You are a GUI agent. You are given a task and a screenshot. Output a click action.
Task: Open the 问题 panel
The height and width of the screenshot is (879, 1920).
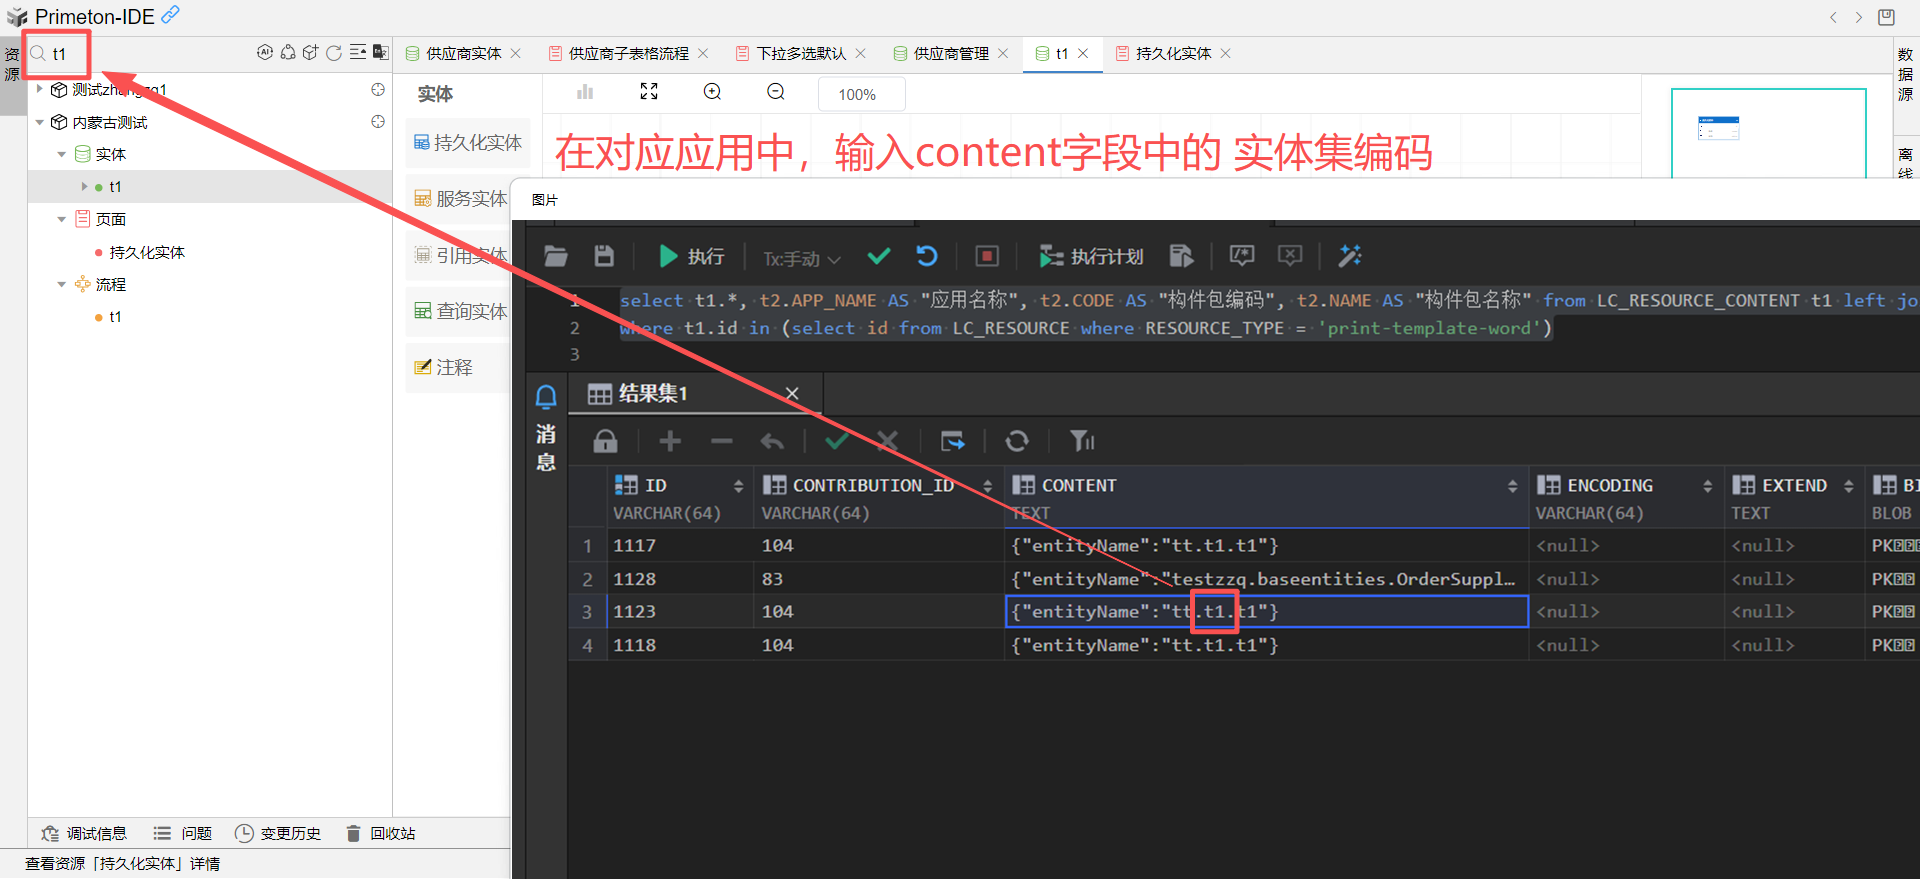pos(182,833)
